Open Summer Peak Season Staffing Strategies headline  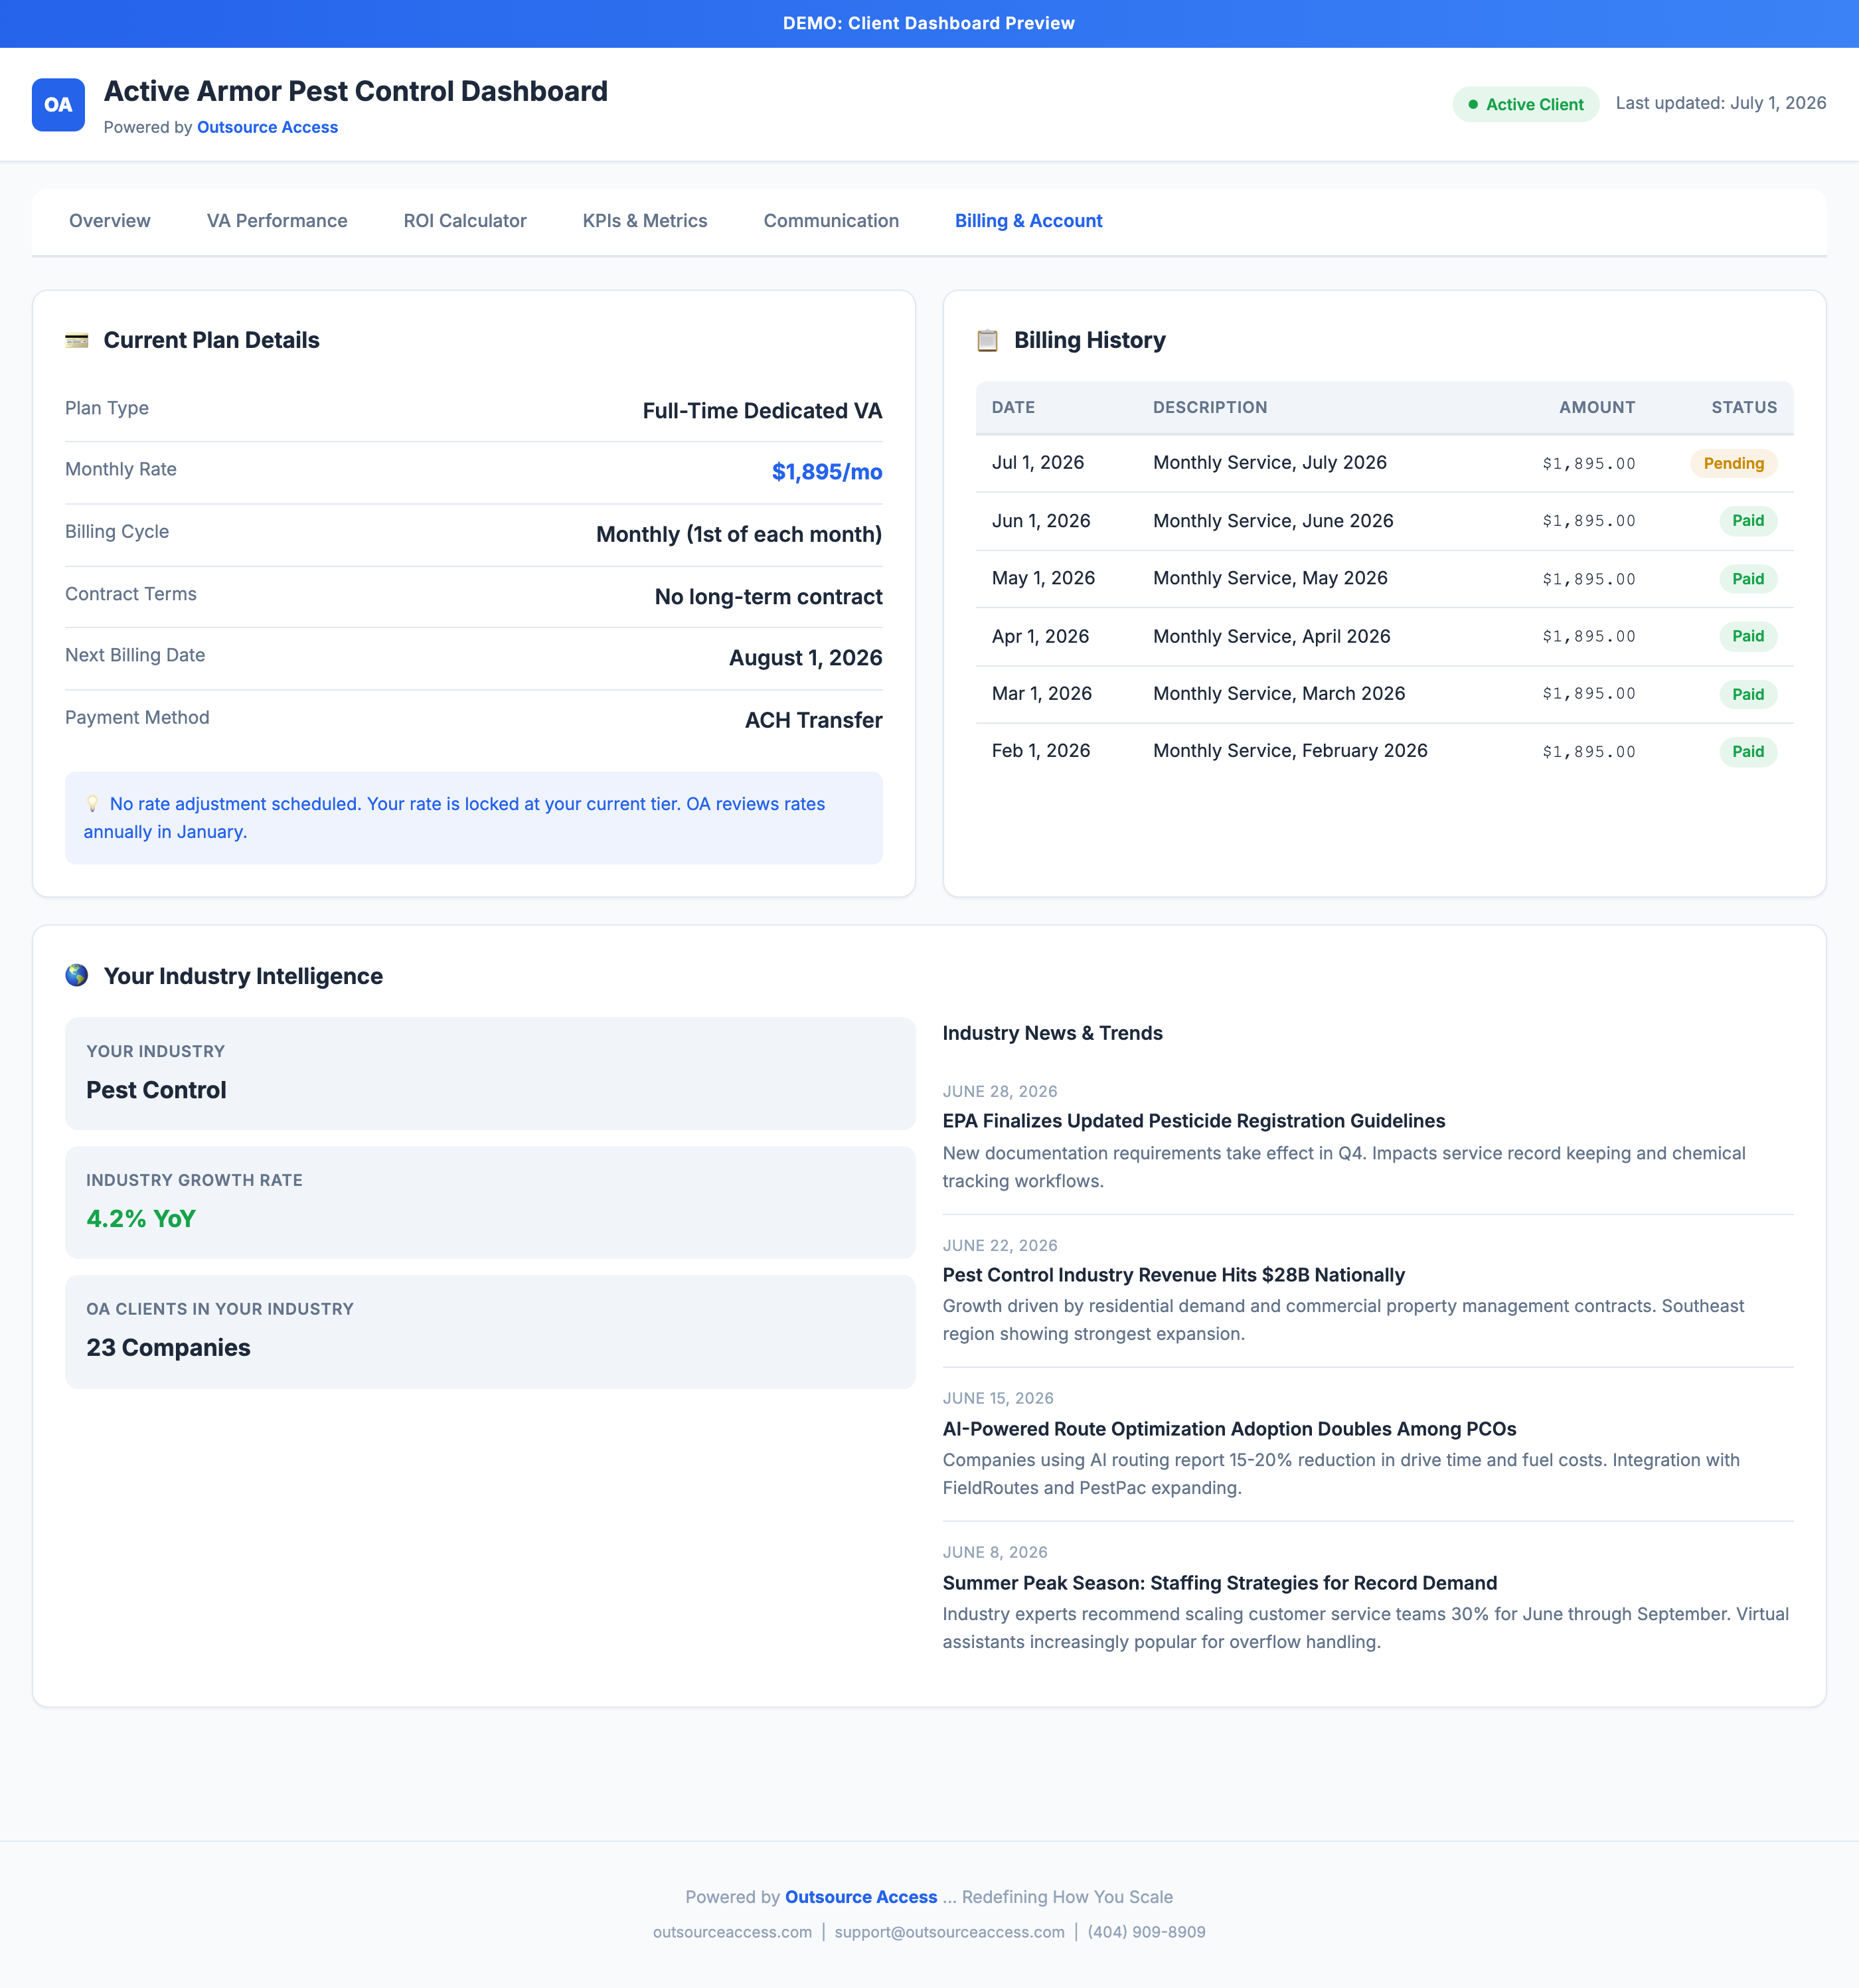1220,1583
